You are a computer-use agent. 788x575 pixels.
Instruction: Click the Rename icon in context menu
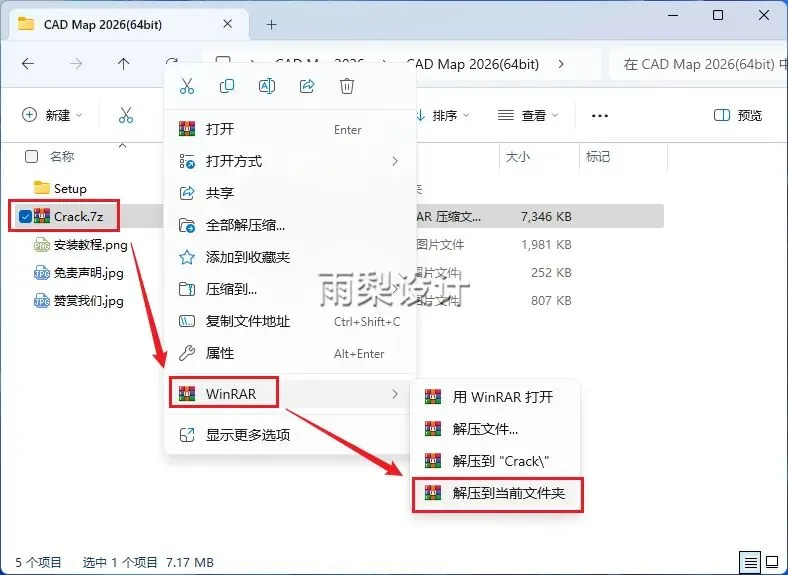(267, 86)
